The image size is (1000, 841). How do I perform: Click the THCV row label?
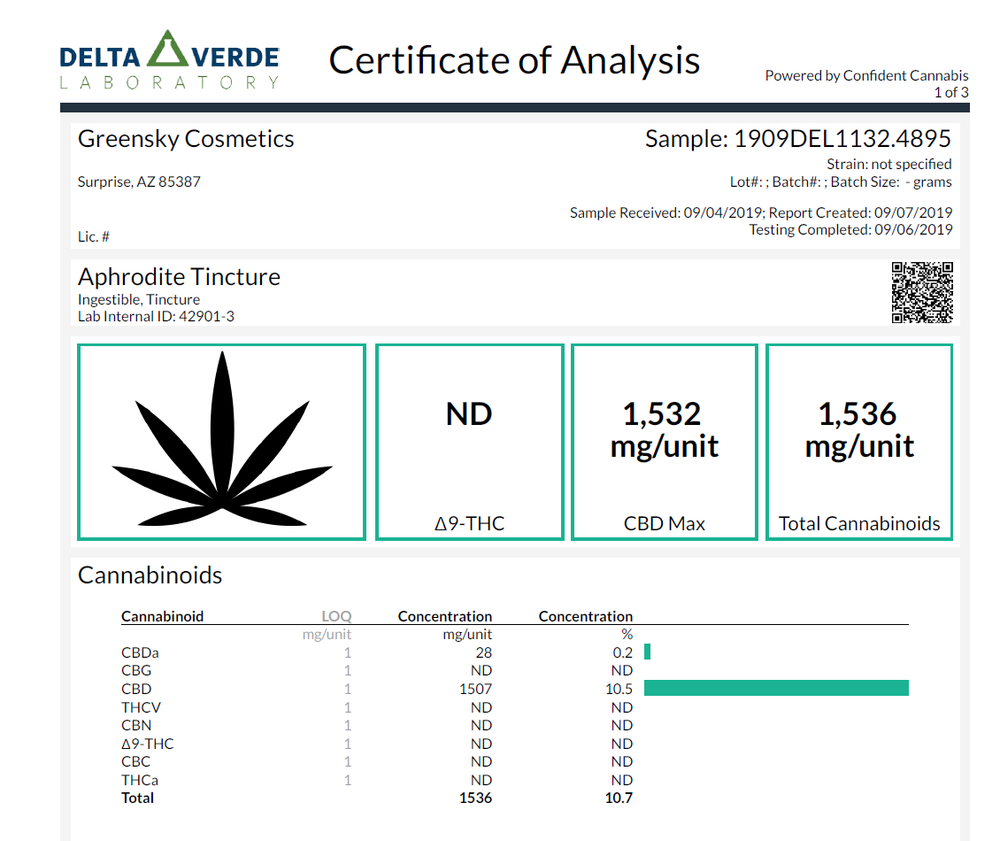click(x=141, y=708)
